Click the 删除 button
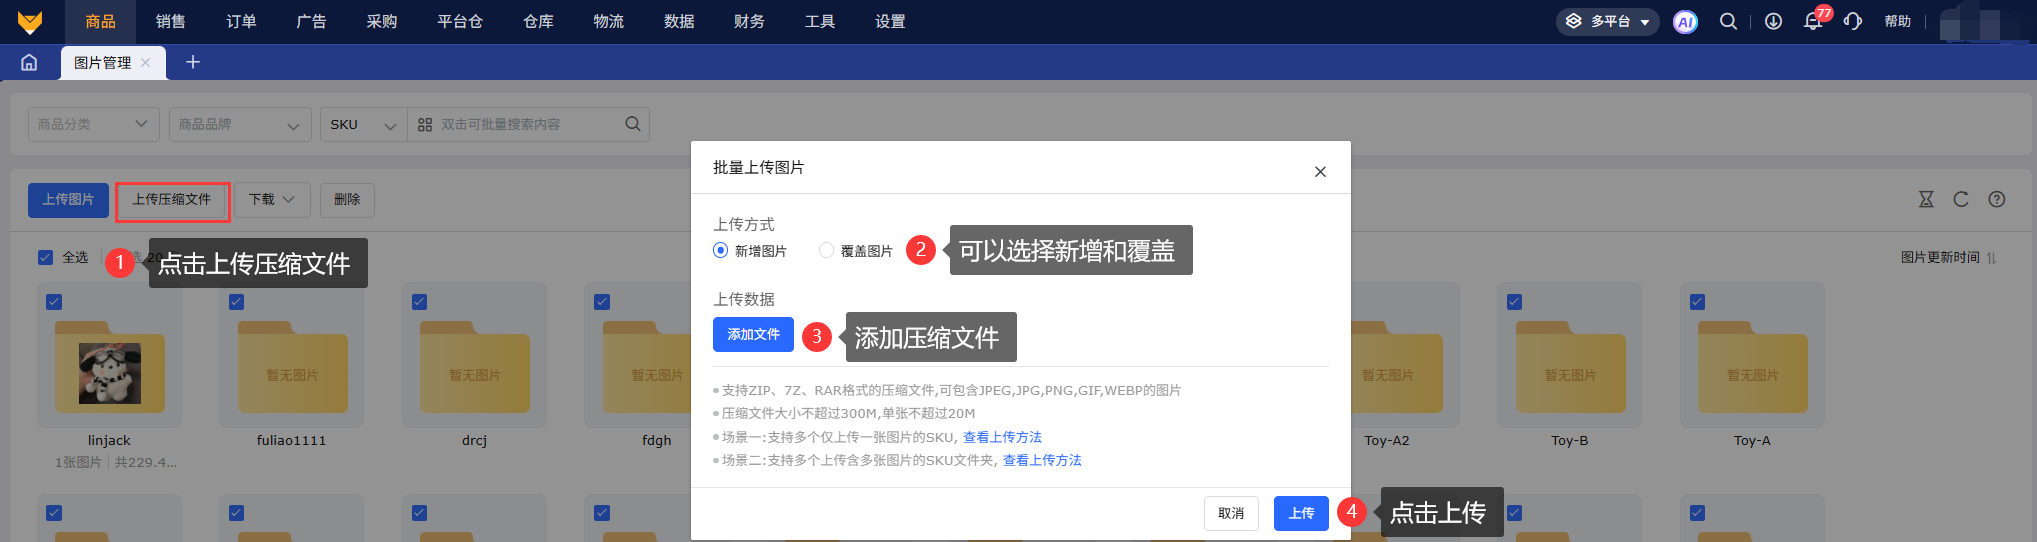The width and height of the screenshot is (2037, 542). tap(347, 200)
